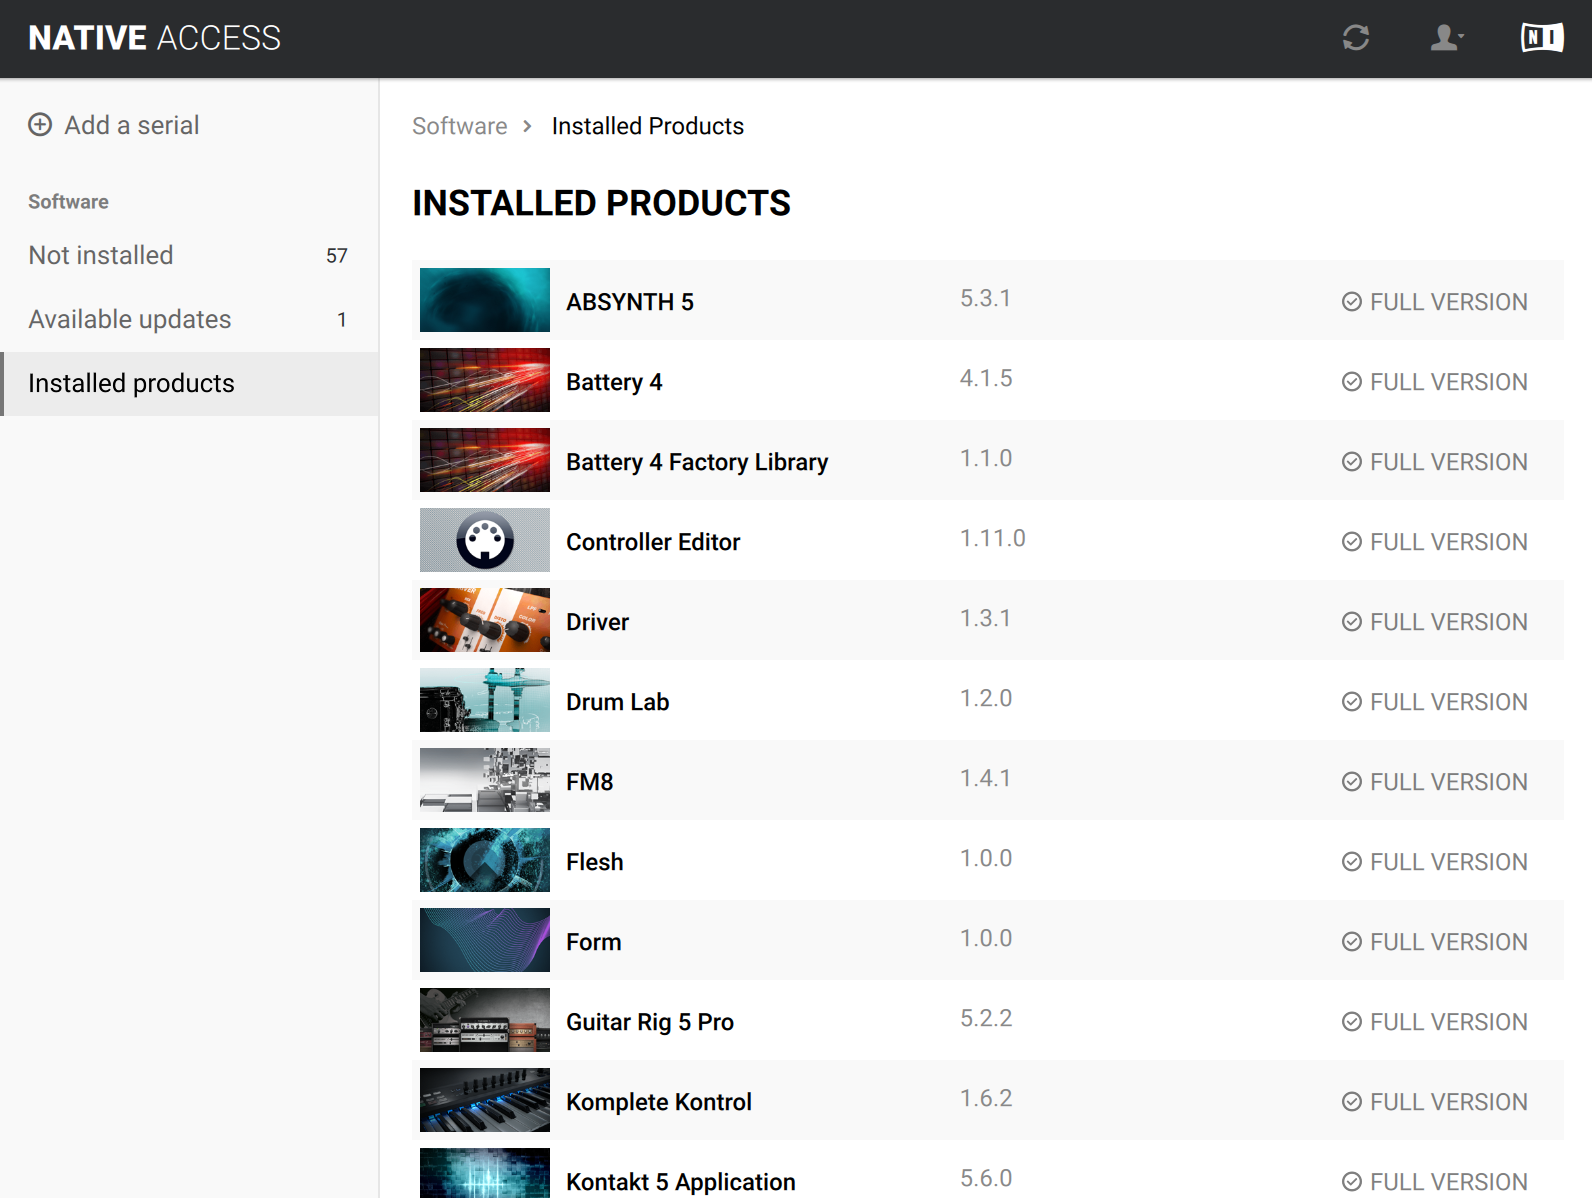Show Available updates section
The width and height of the screenshot is (1592, 1198).
[x=189, y=320]
